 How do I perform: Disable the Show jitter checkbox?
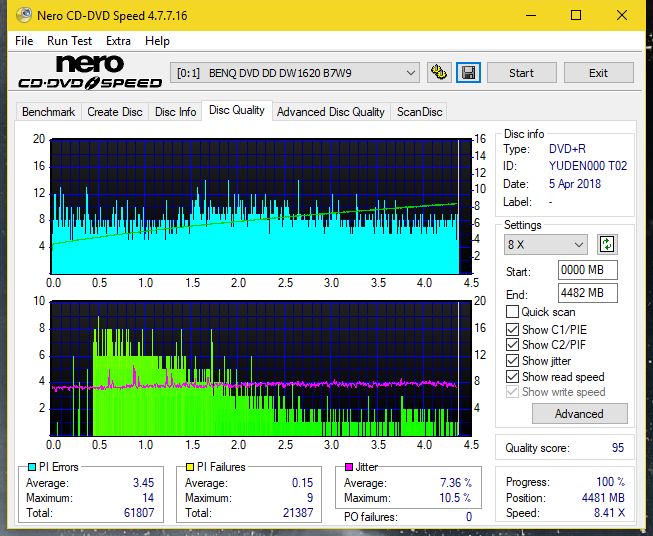[512, 361]
